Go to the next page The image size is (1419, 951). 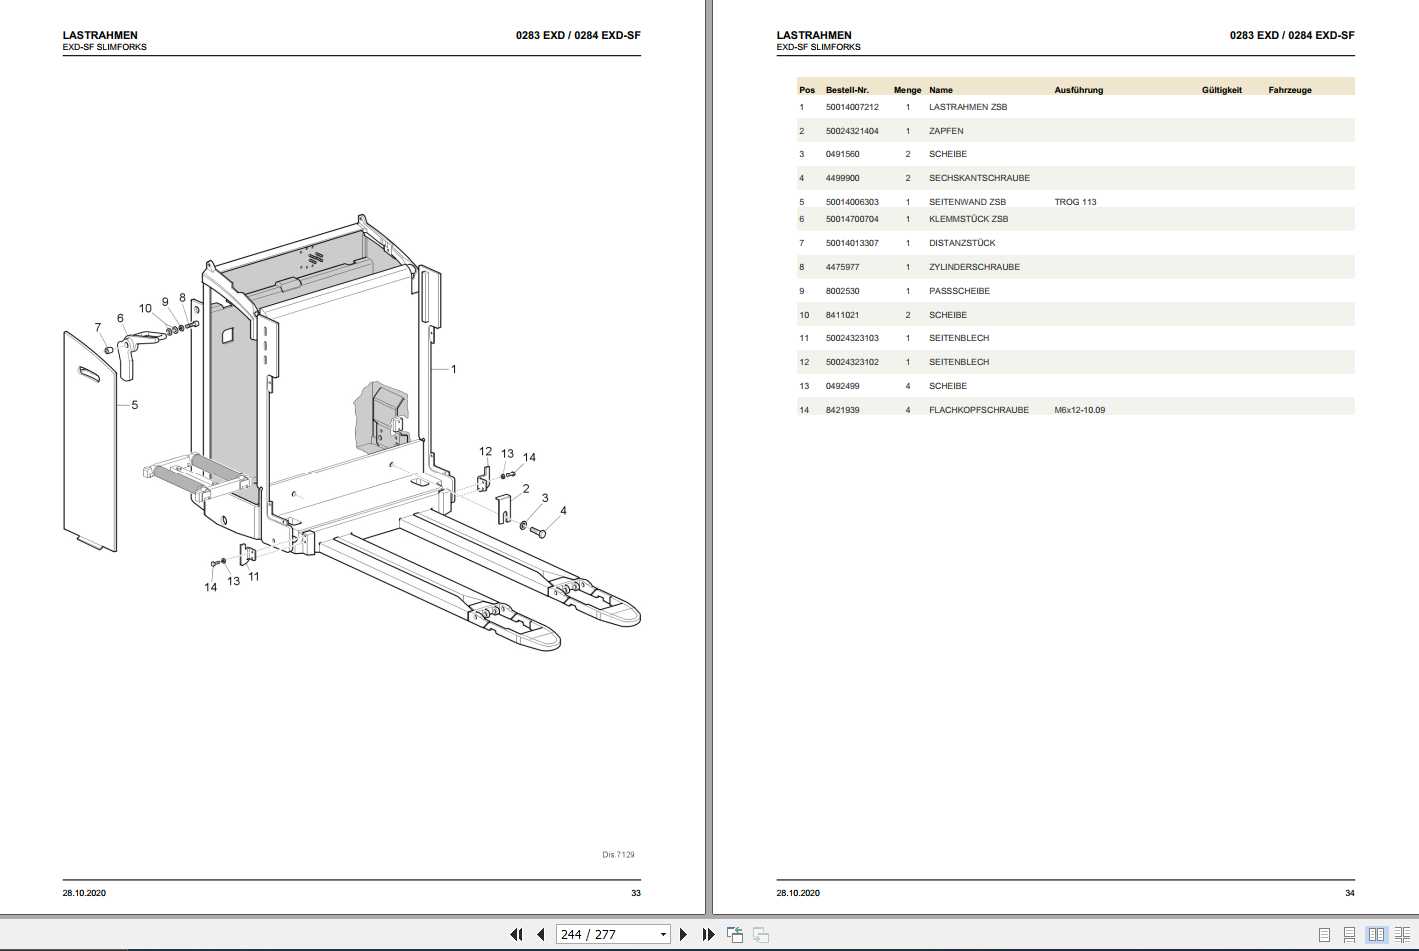[684, 934]
